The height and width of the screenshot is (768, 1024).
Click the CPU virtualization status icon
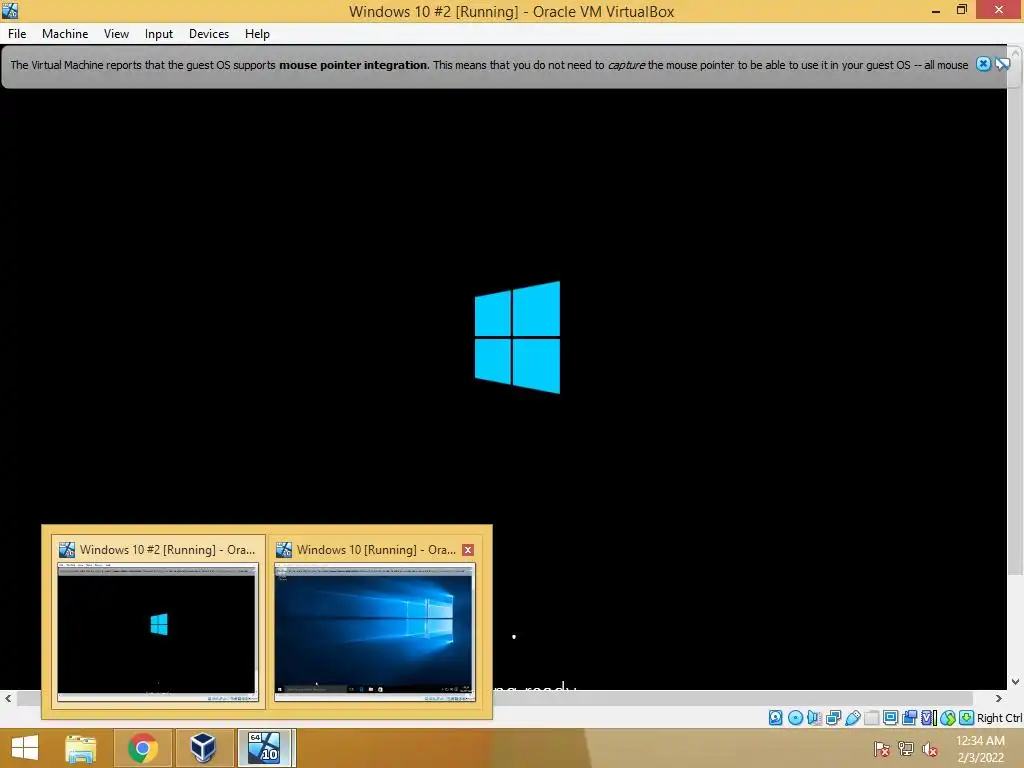(928, 718)
